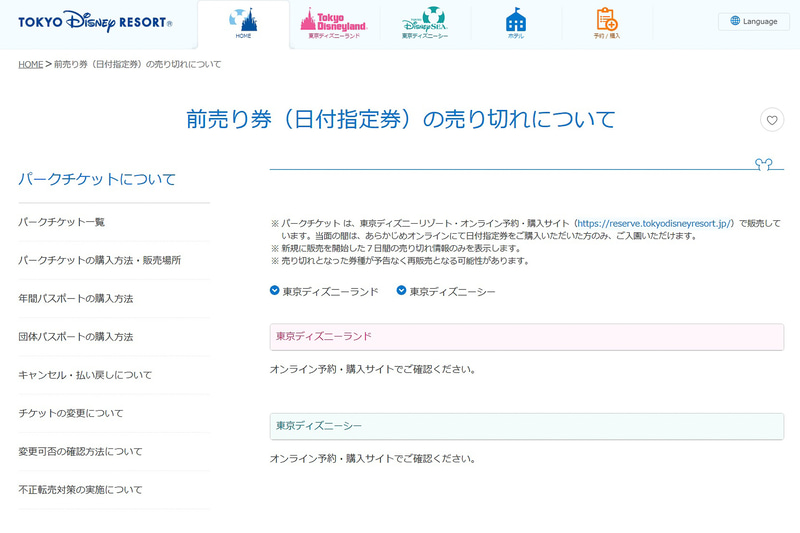Click the globe icon in Language button
The height and width of the screenshot is (533, 800).
pos(735,21)
